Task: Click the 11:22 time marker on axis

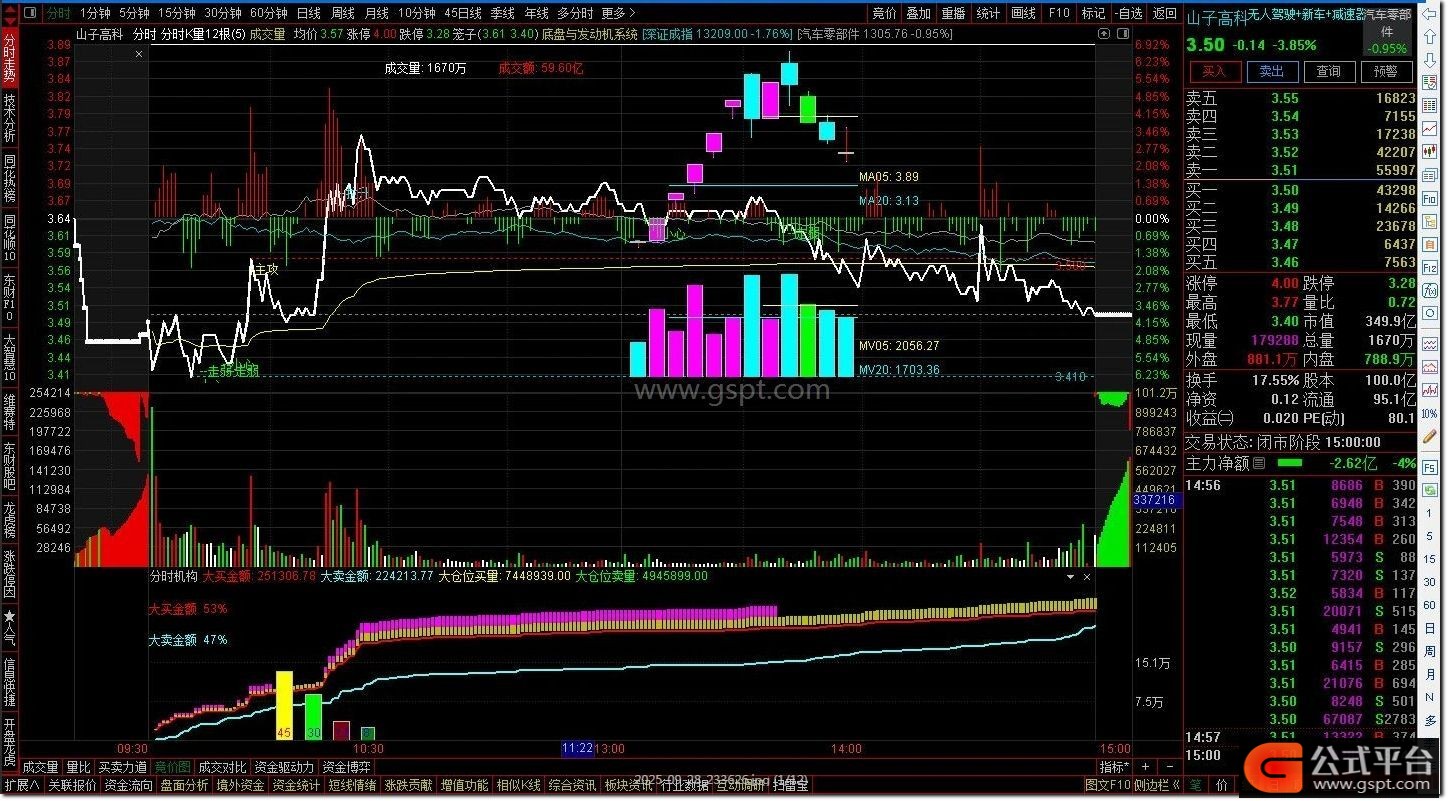Action: [578, 748]
